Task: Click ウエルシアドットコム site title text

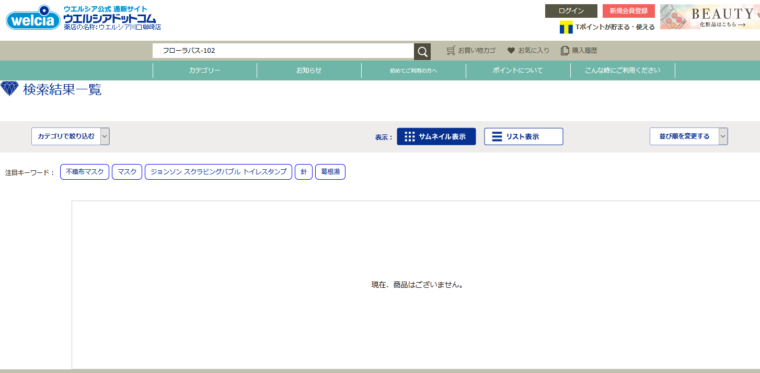Action: pyautogui.click(x=110, y=18)
